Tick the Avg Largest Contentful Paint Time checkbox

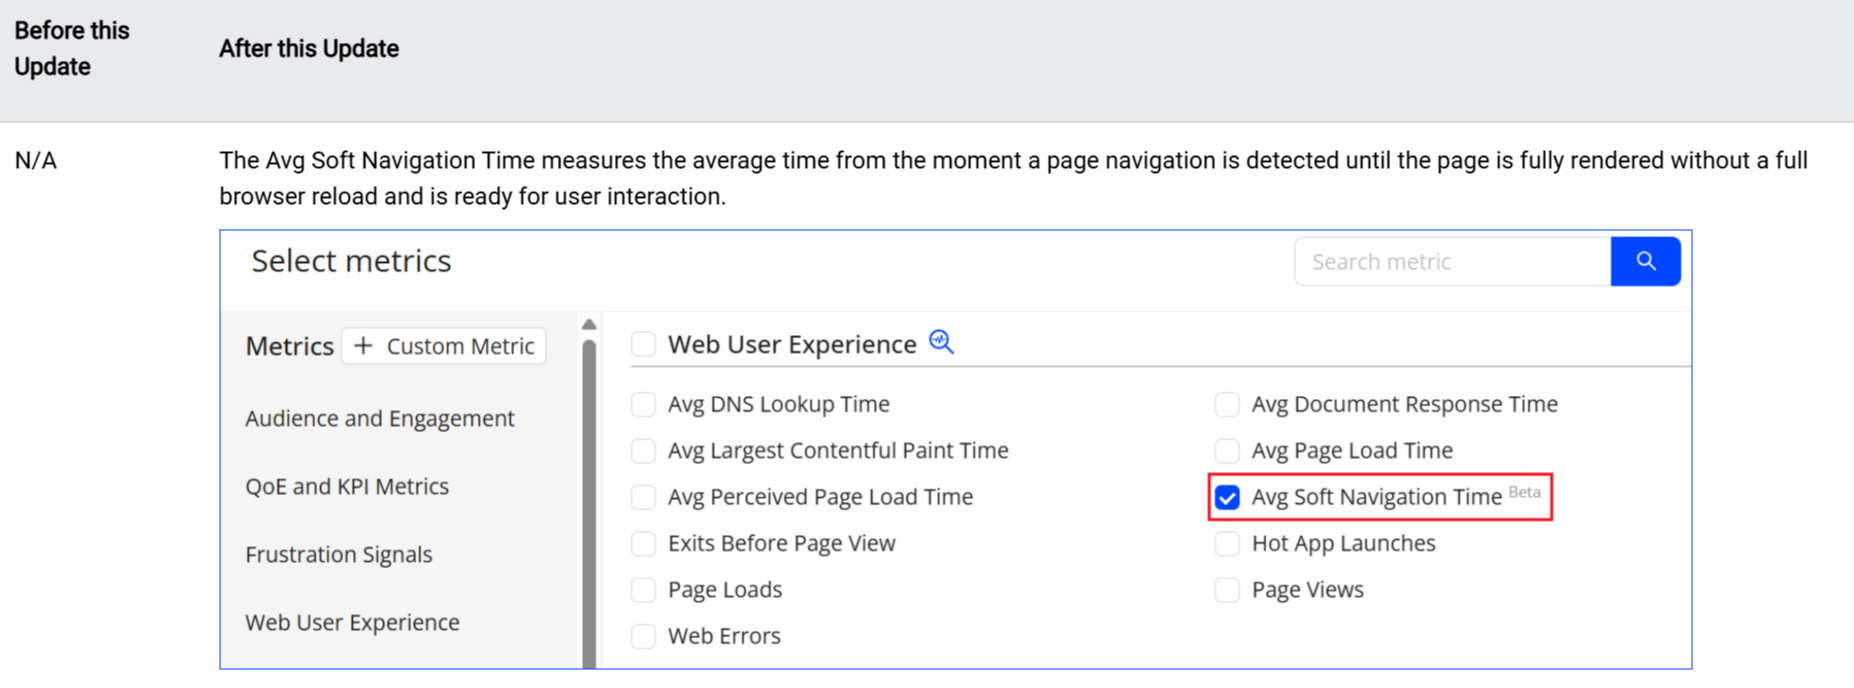click(643, 451)
